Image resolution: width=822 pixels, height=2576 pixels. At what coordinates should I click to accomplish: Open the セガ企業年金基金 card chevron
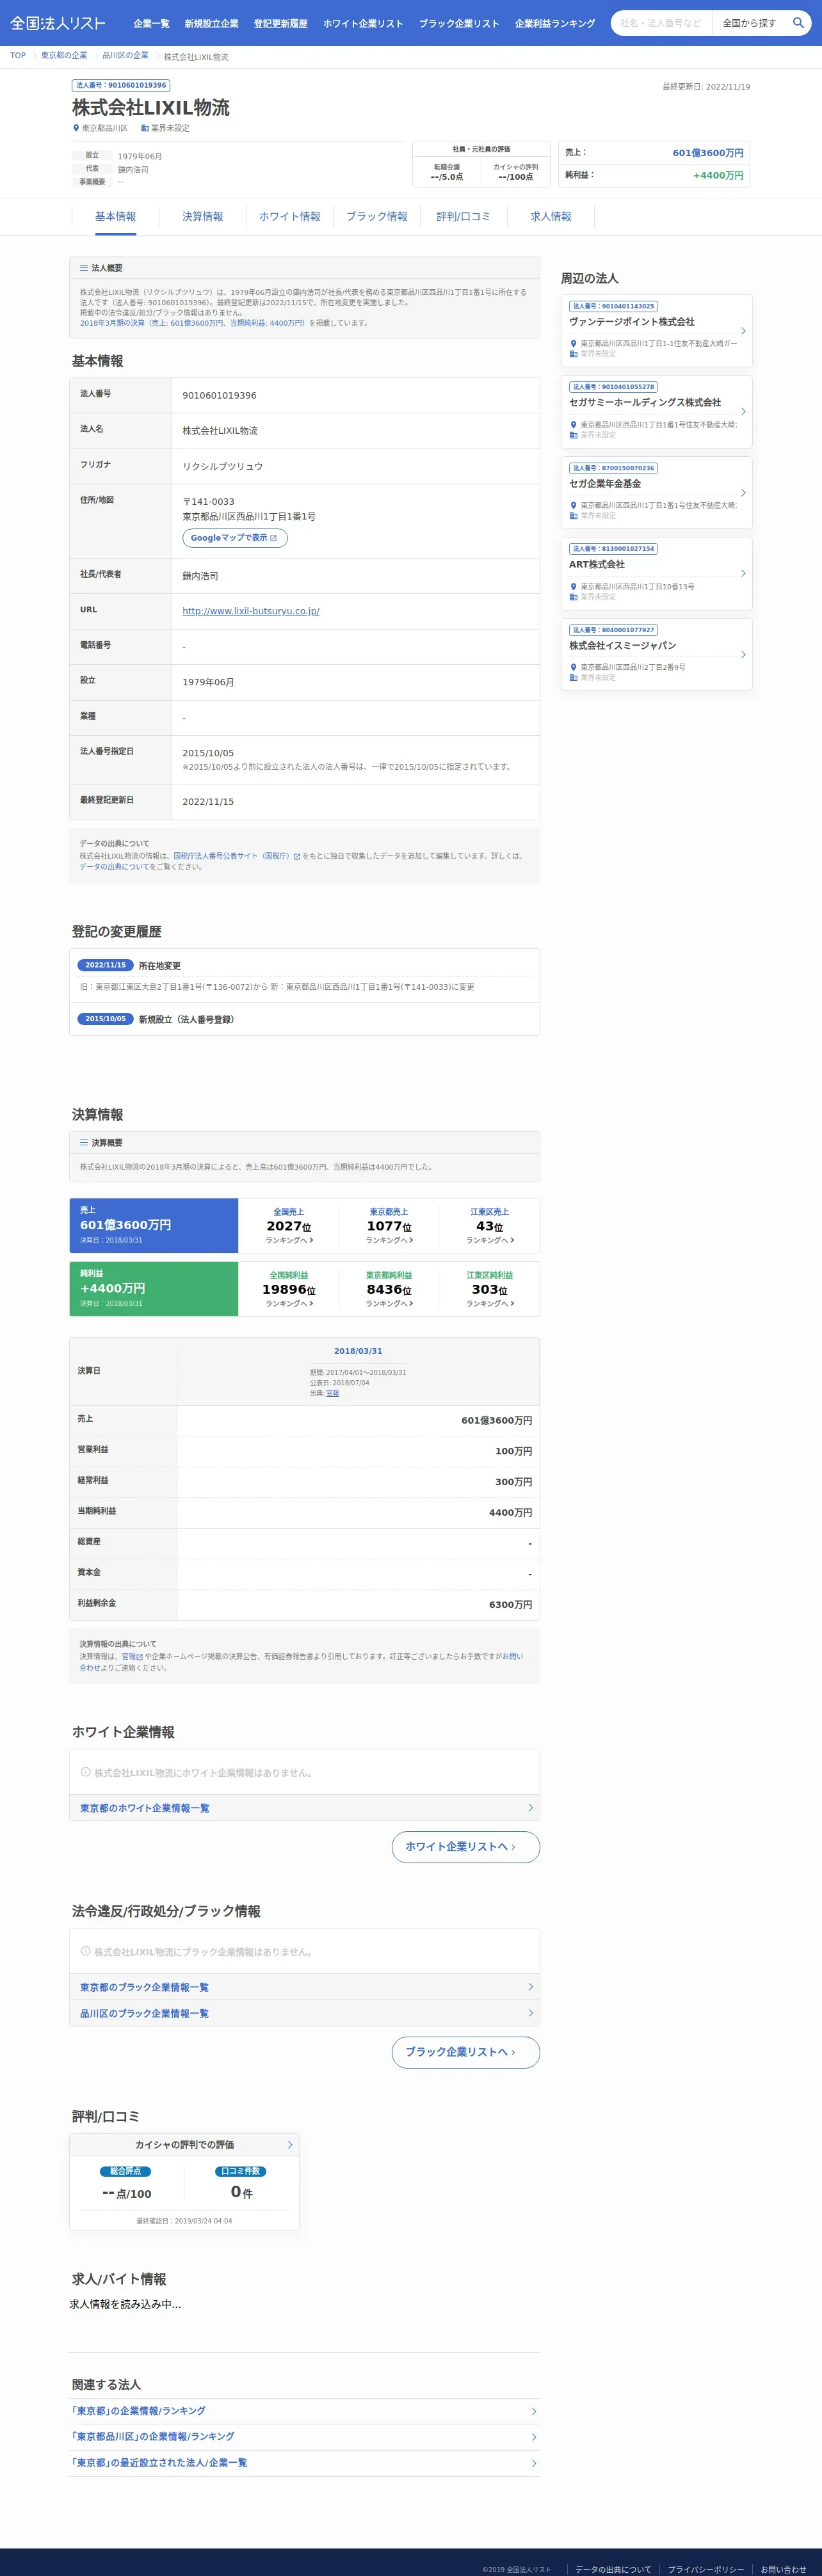click(743, 493)
